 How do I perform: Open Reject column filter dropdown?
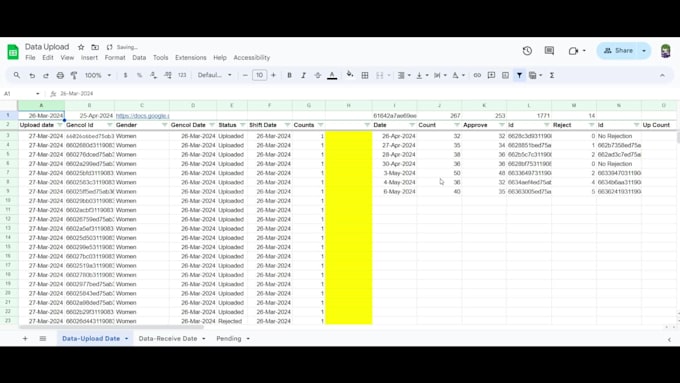coord(591,125)
